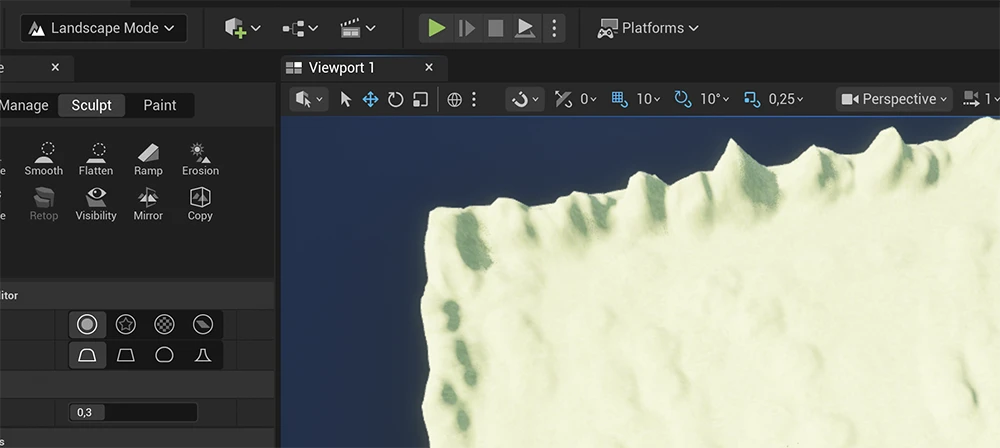Toggle rotation snapping in the viewport

click(x=683, y=99)
